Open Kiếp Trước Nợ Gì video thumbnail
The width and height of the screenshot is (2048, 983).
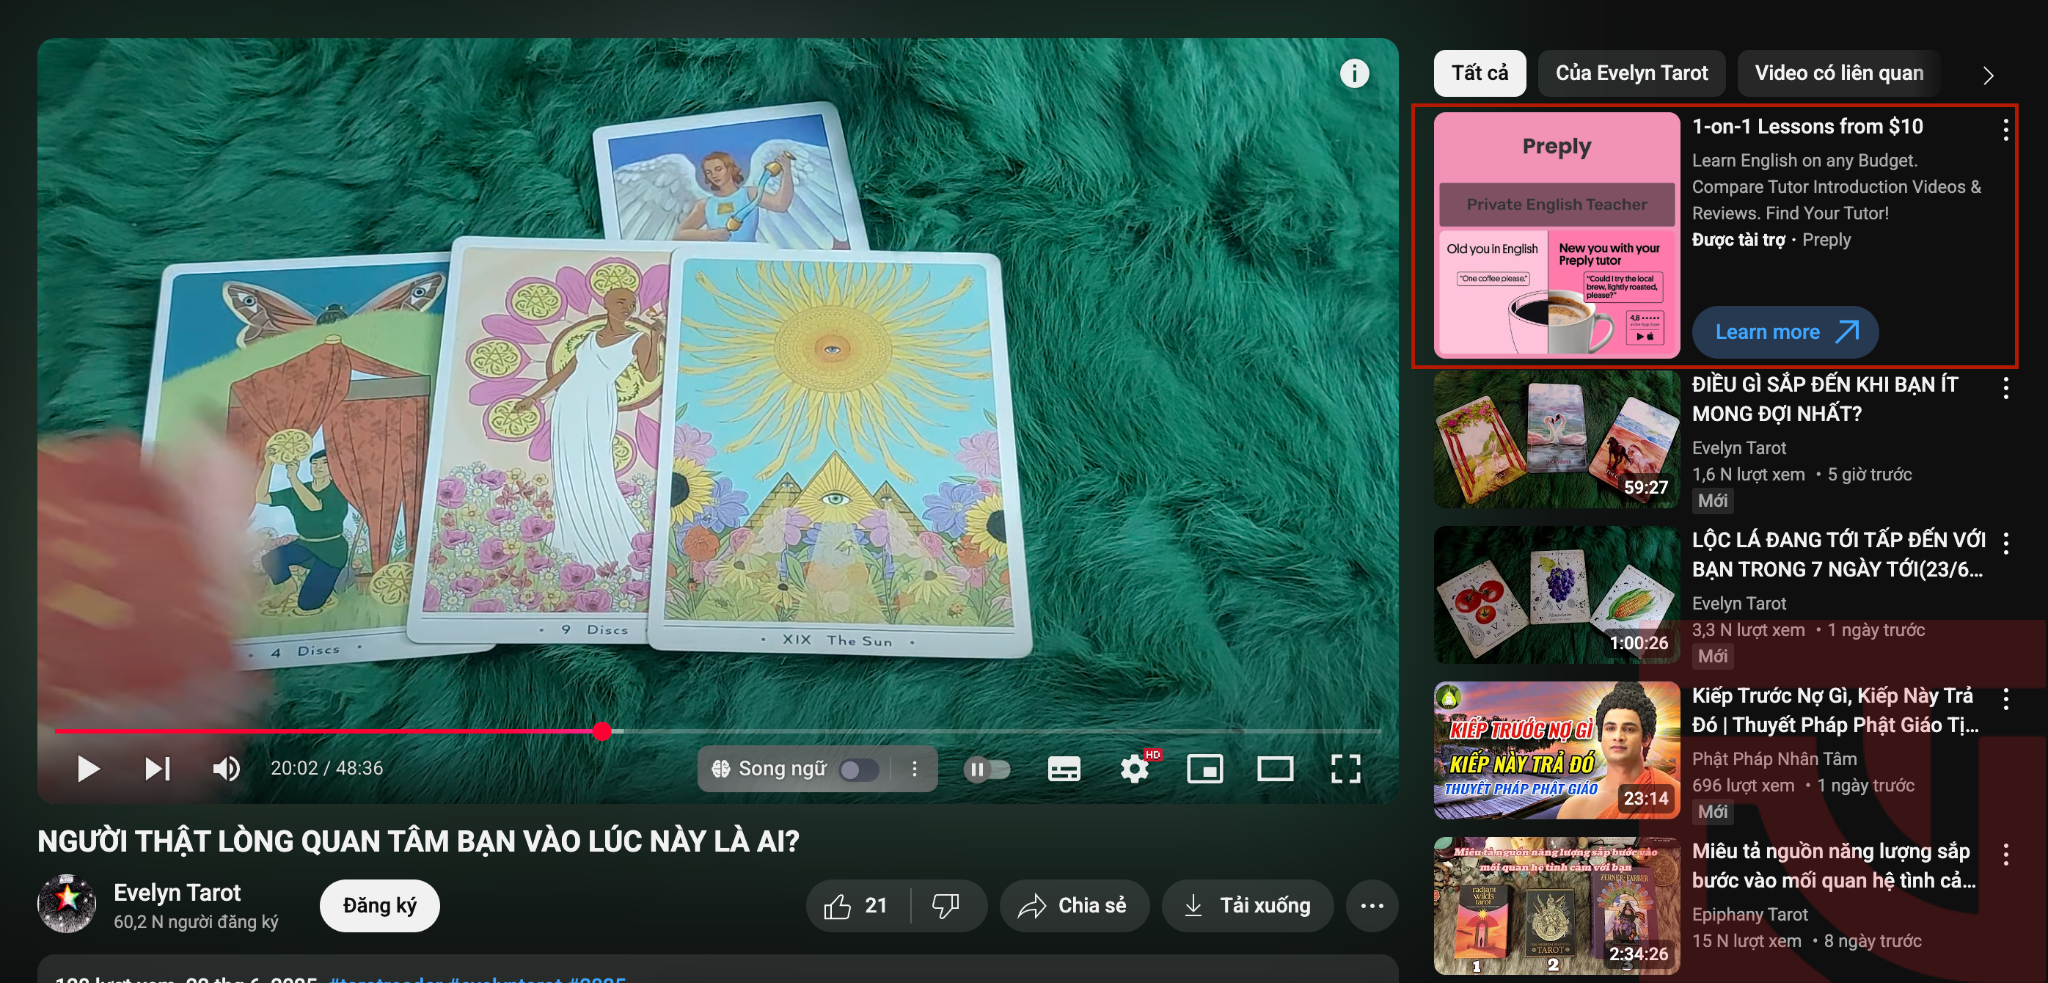(1557, 751)
